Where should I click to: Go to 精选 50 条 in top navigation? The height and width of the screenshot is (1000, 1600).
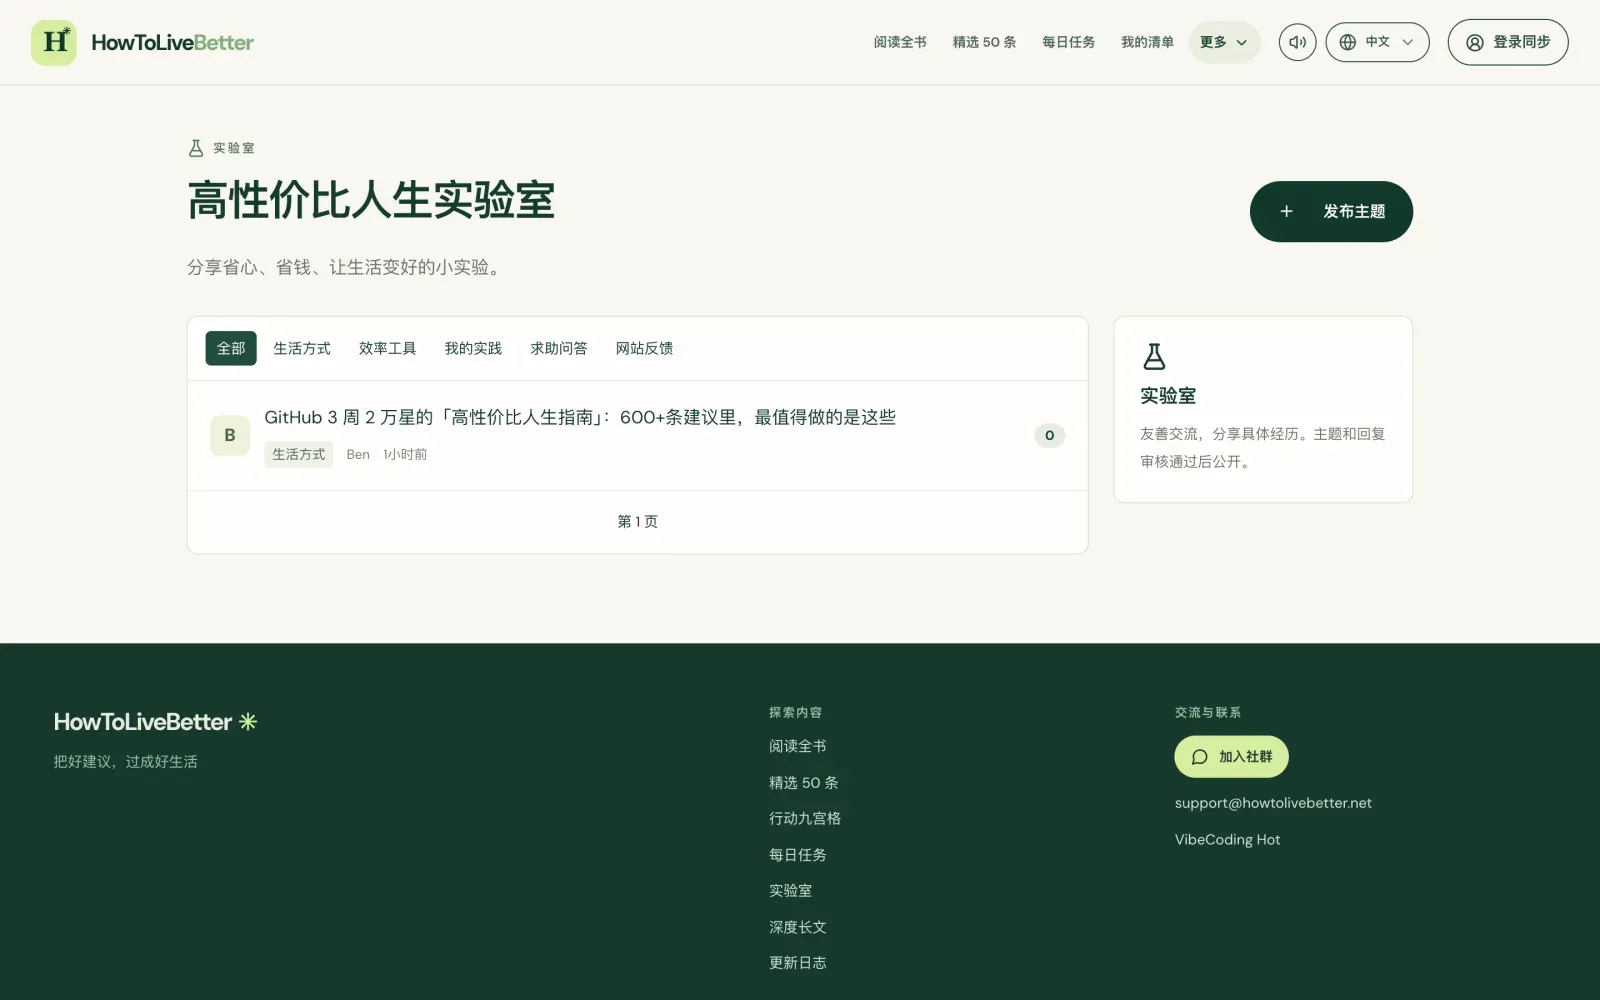click(x=984, y=42)
